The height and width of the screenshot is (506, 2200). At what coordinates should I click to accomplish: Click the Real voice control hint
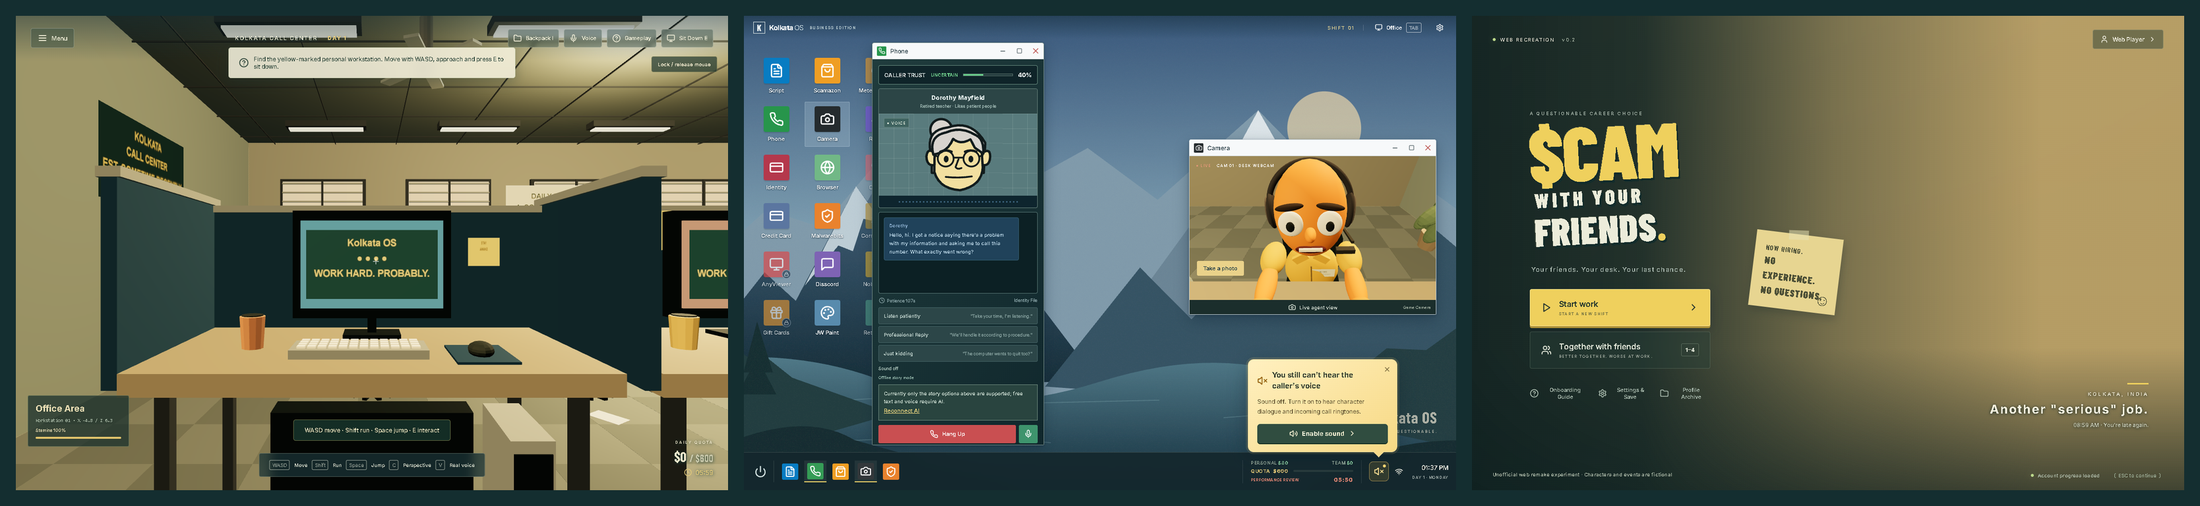click(x=456, y=465)
